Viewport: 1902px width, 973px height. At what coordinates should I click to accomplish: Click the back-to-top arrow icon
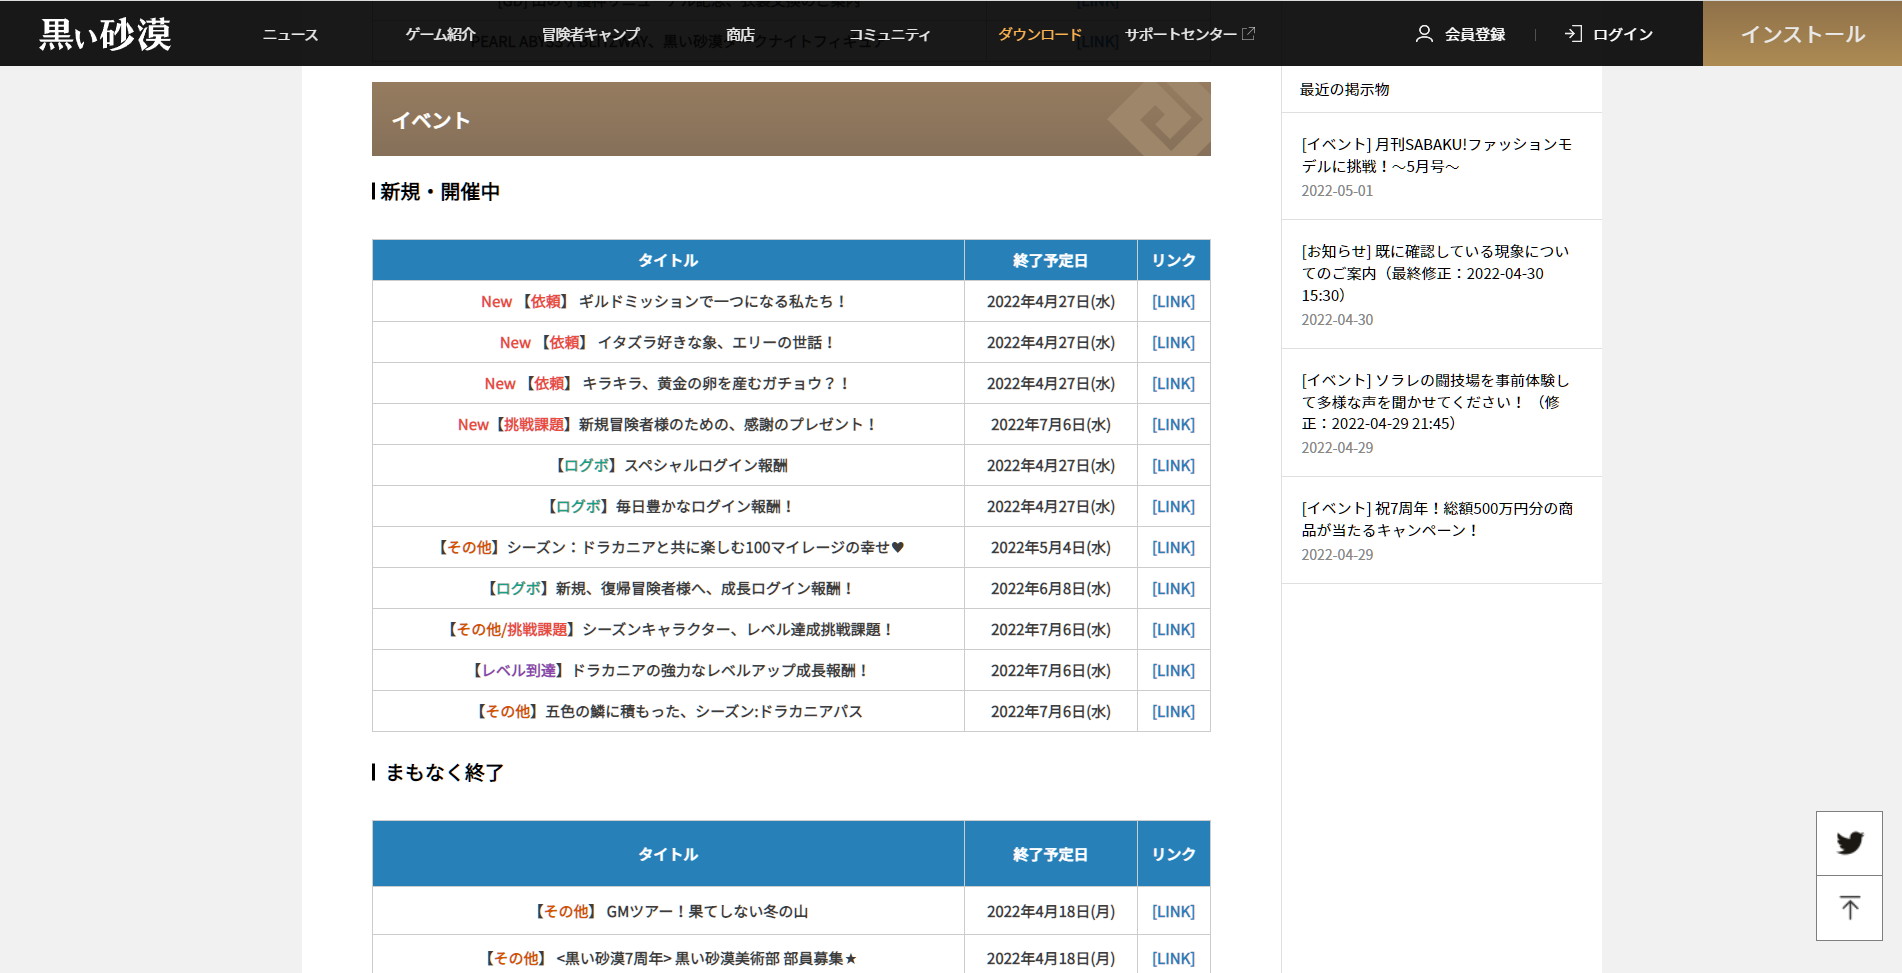pyautogui.click(x=1849, y=908)
